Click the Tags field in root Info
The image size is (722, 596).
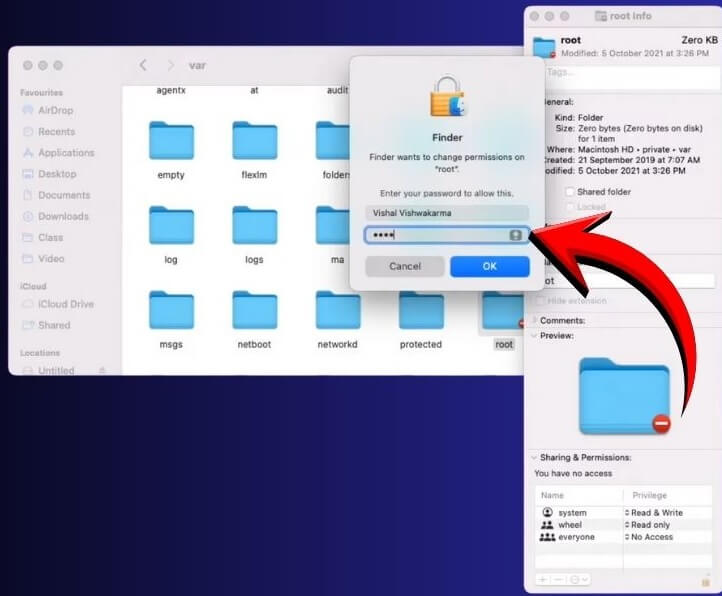point(632,76)
